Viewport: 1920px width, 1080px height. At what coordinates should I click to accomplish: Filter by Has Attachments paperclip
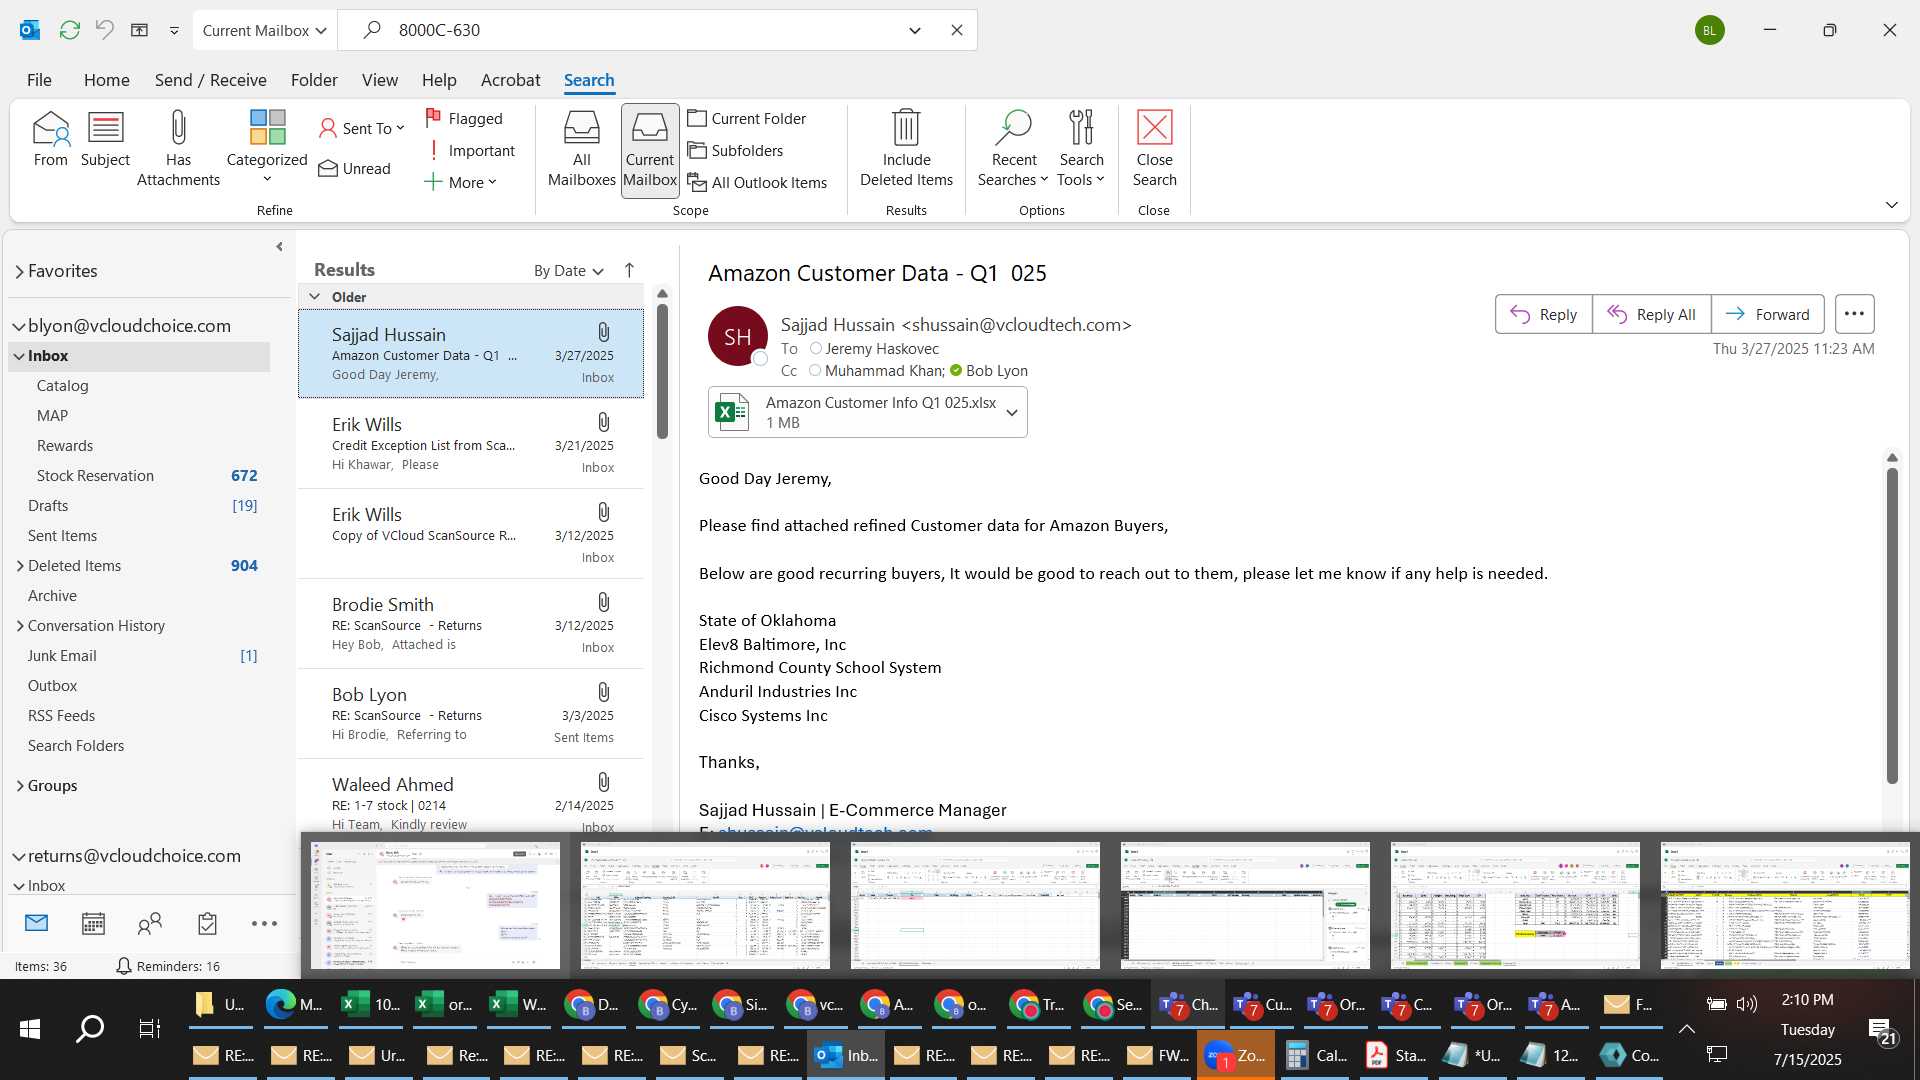pyautogui.click(x=178, y=149)
